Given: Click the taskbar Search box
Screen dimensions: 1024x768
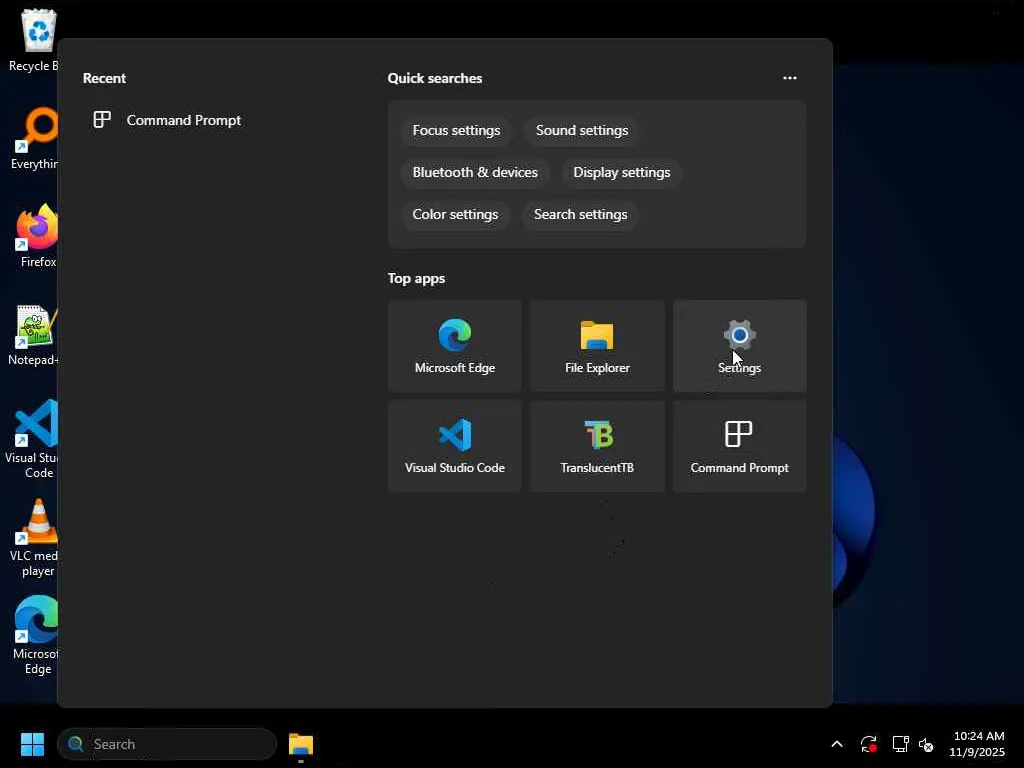Looking at the screenshot, I should [x=167, y=744].
